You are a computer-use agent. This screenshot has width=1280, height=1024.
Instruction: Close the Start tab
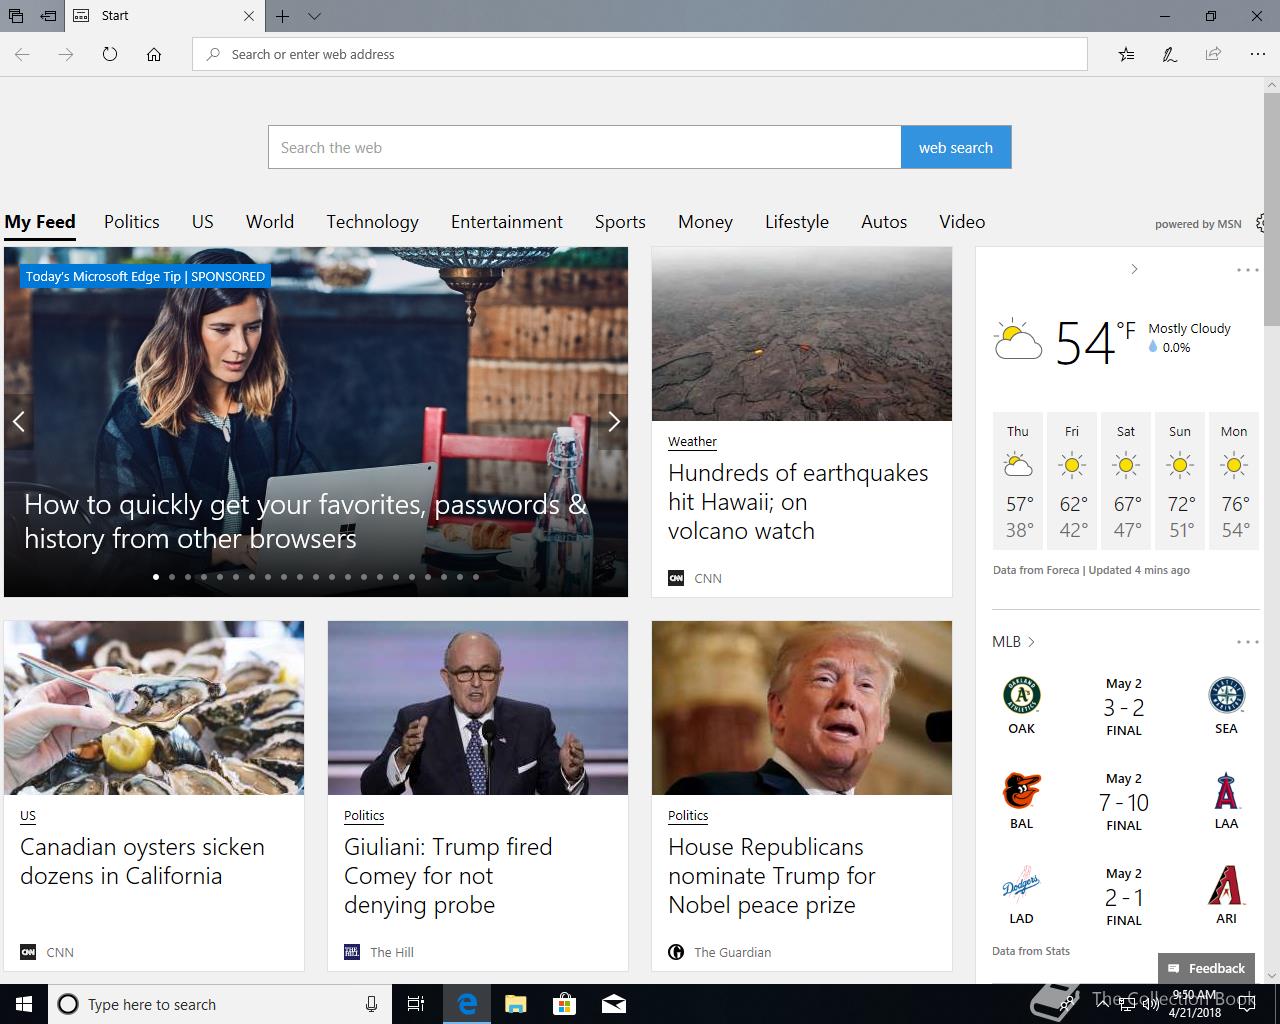(x=249, y=16)
